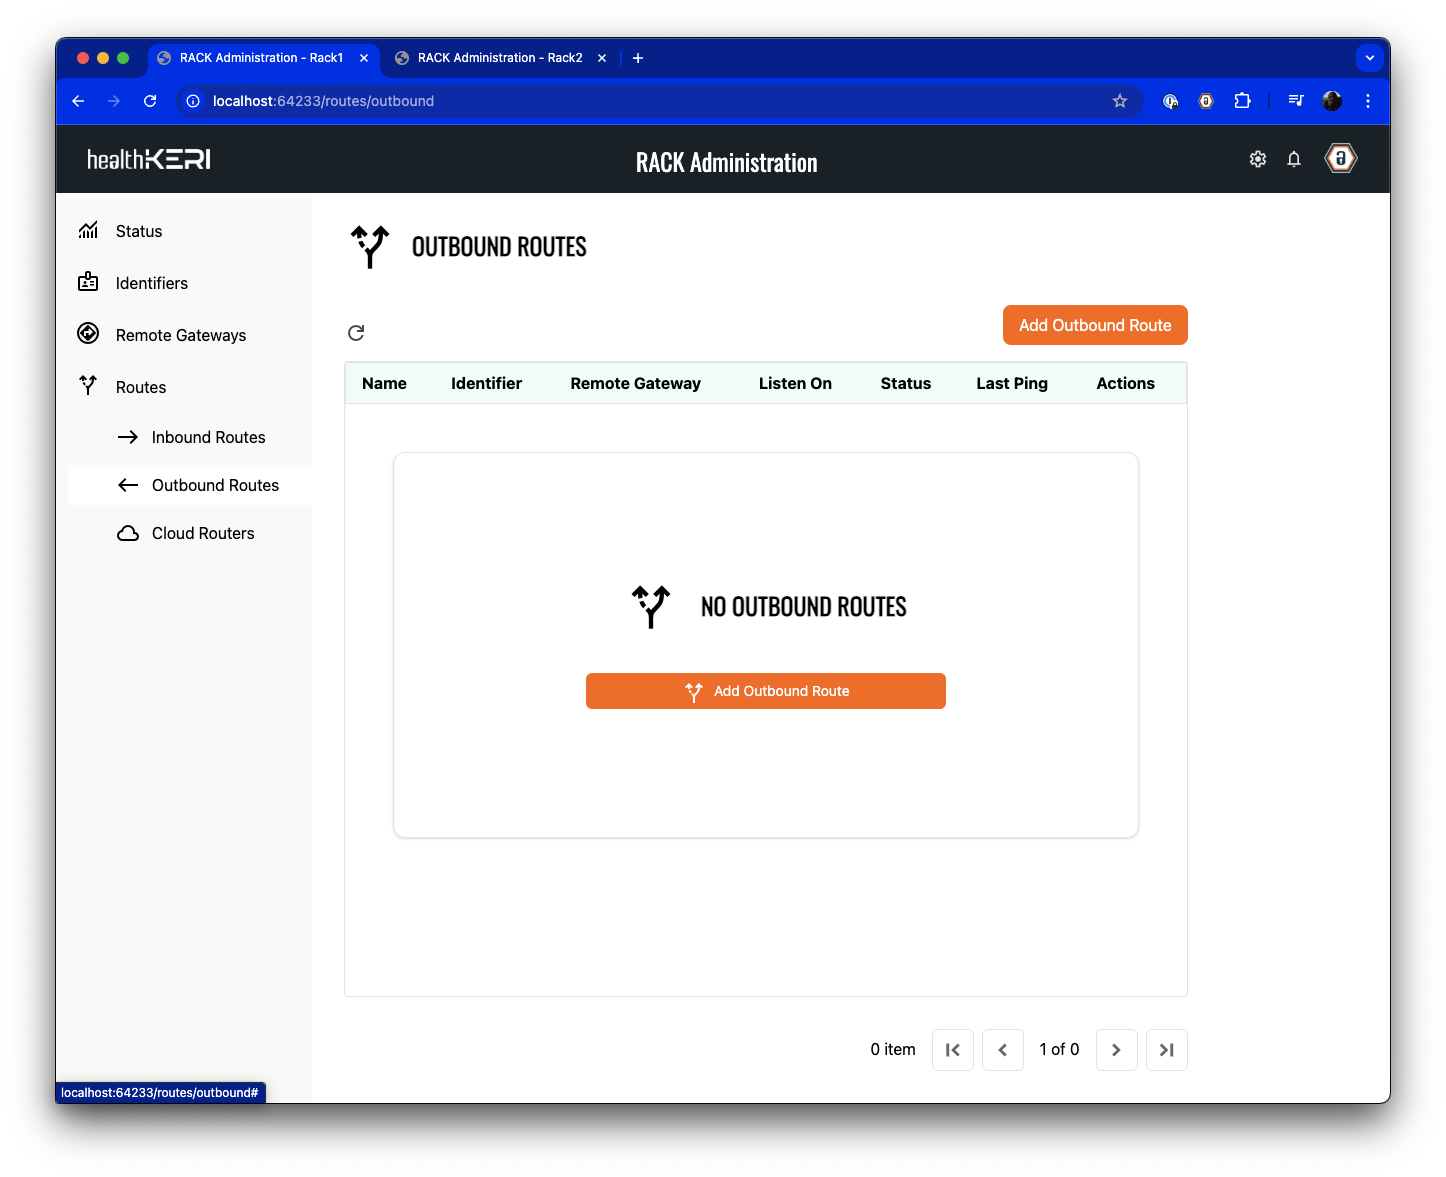Reload the browser page
Screen dimensions: 1446x1177
point(150,101)
